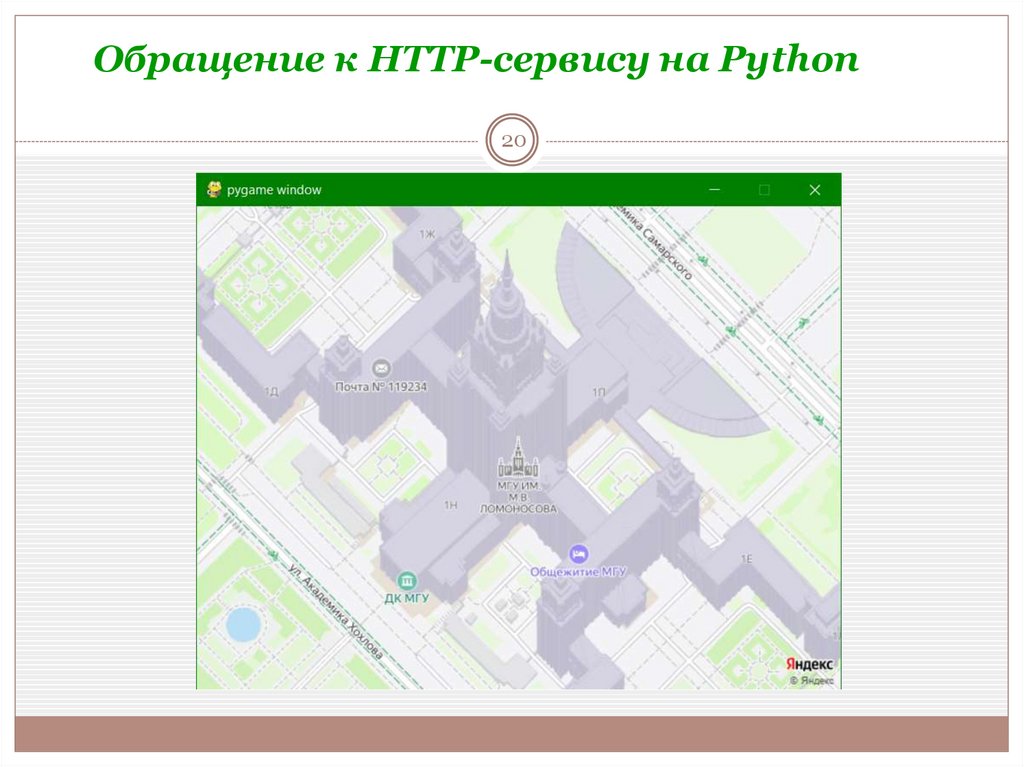Click the blue round pond on map
1024x767 pixels.
pos(243,625)
